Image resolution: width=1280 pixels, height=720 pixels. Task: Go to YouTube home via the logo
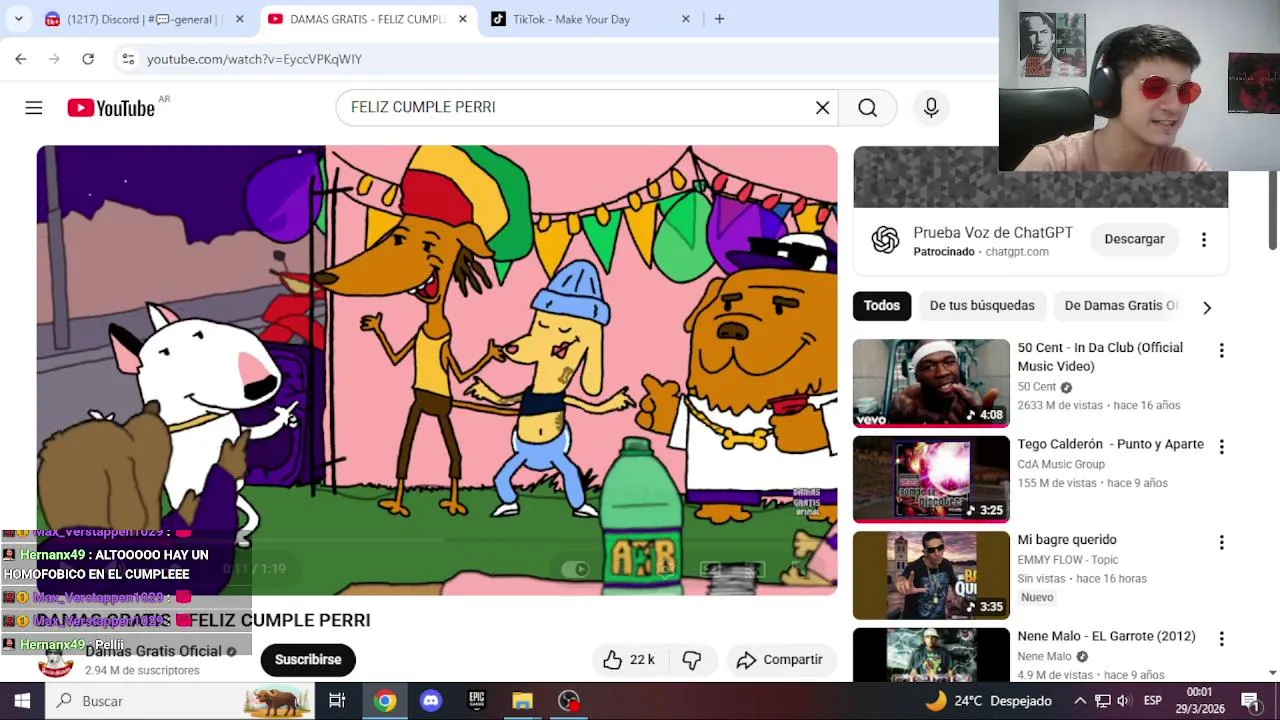pos(111,108)
